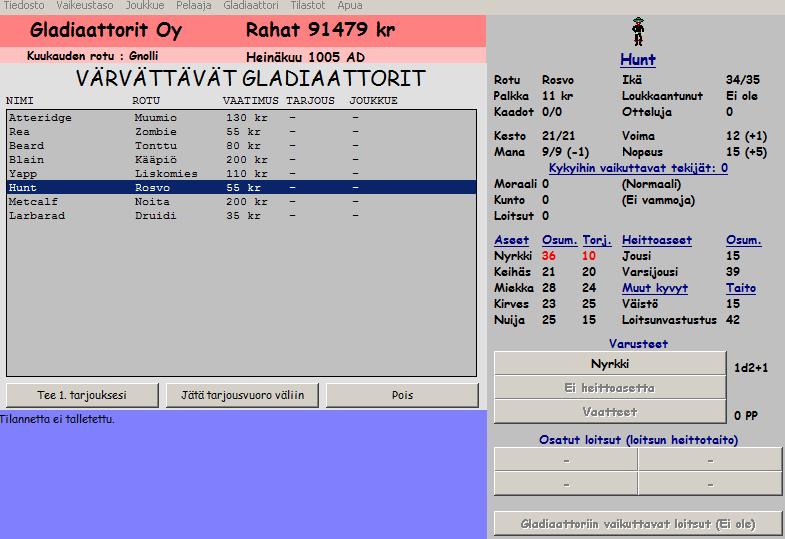Open Kykyihin vaikuttavat tekijät link
This screenshot has height=539, width=785.
pyautogui.click(x=635, y=168)
